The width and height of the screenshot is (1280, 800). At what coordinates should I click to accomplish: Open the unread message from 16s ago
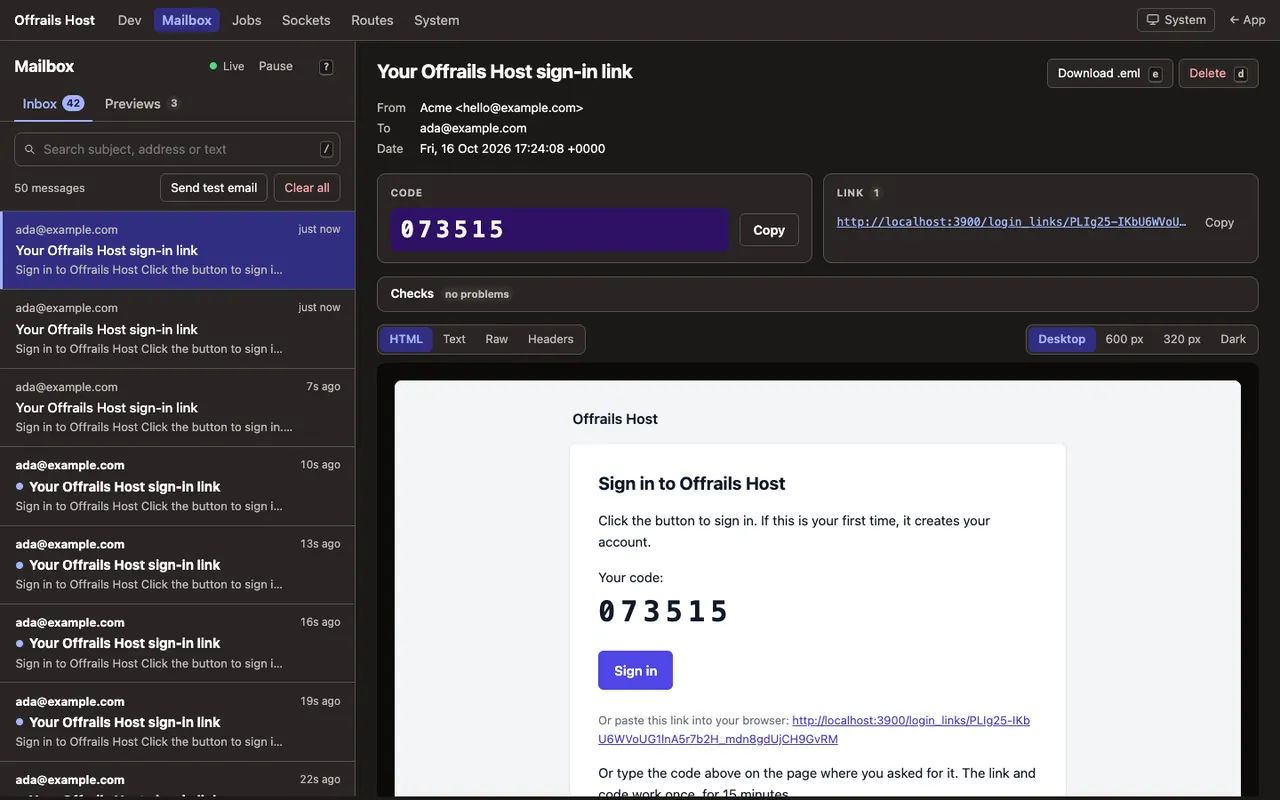coord(177,643)
